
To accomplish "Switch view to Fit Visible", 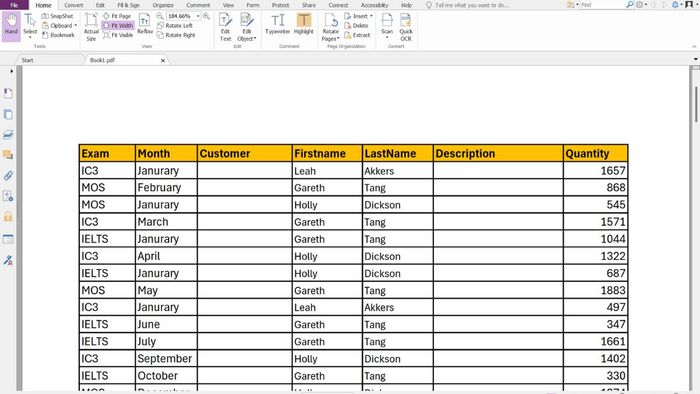I will (118, 35).
